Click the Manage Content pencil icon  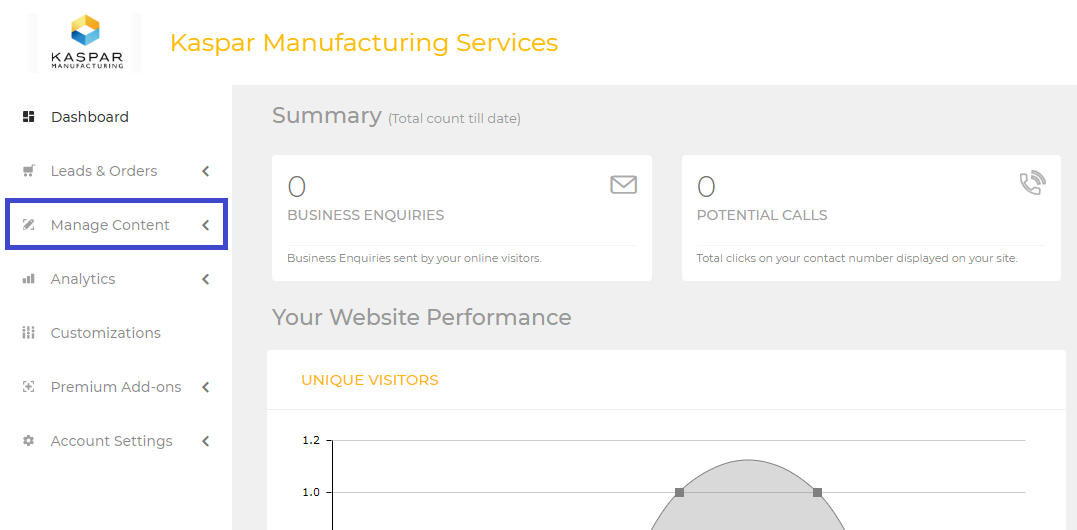pos(28,224)
